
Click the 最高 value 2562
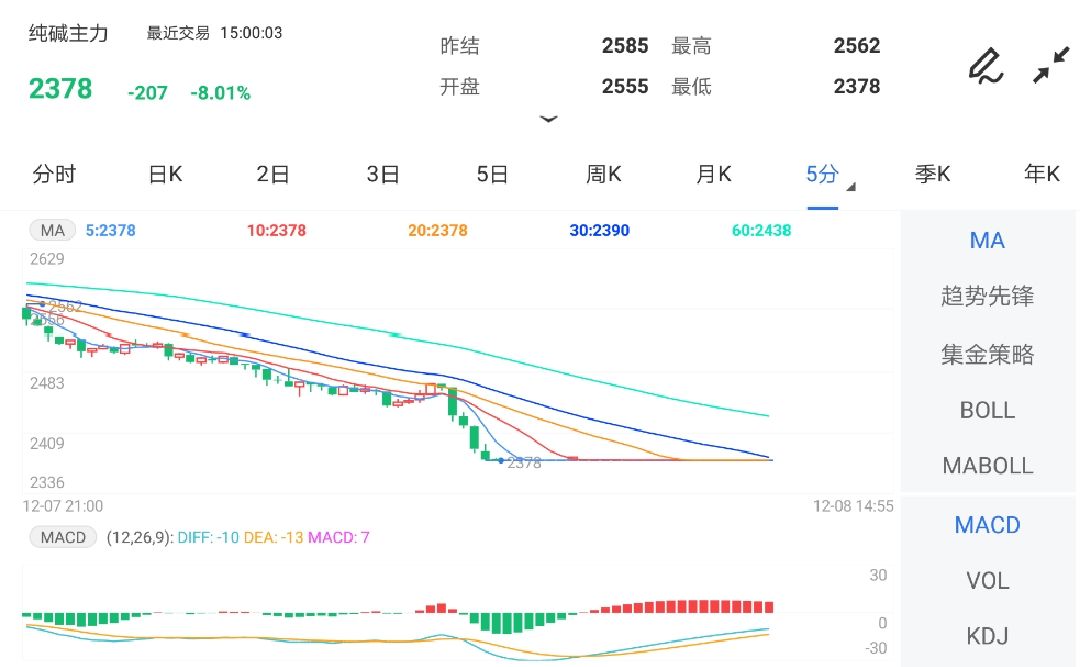pyautogui.click(x=857, y=45)
